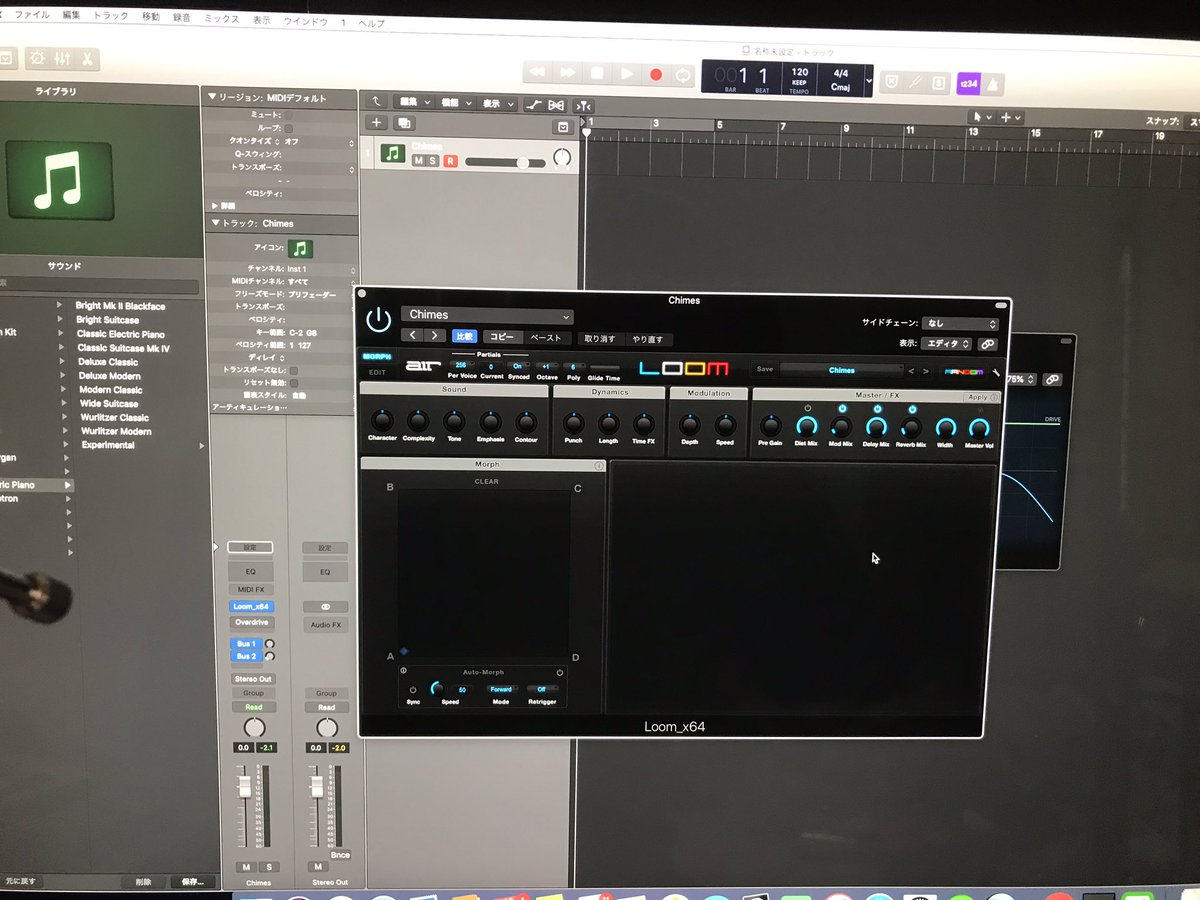Click the 120 tempo display
Image resolution: width=1200 pixels, height=900 pixels.
[x=800, y=74]
